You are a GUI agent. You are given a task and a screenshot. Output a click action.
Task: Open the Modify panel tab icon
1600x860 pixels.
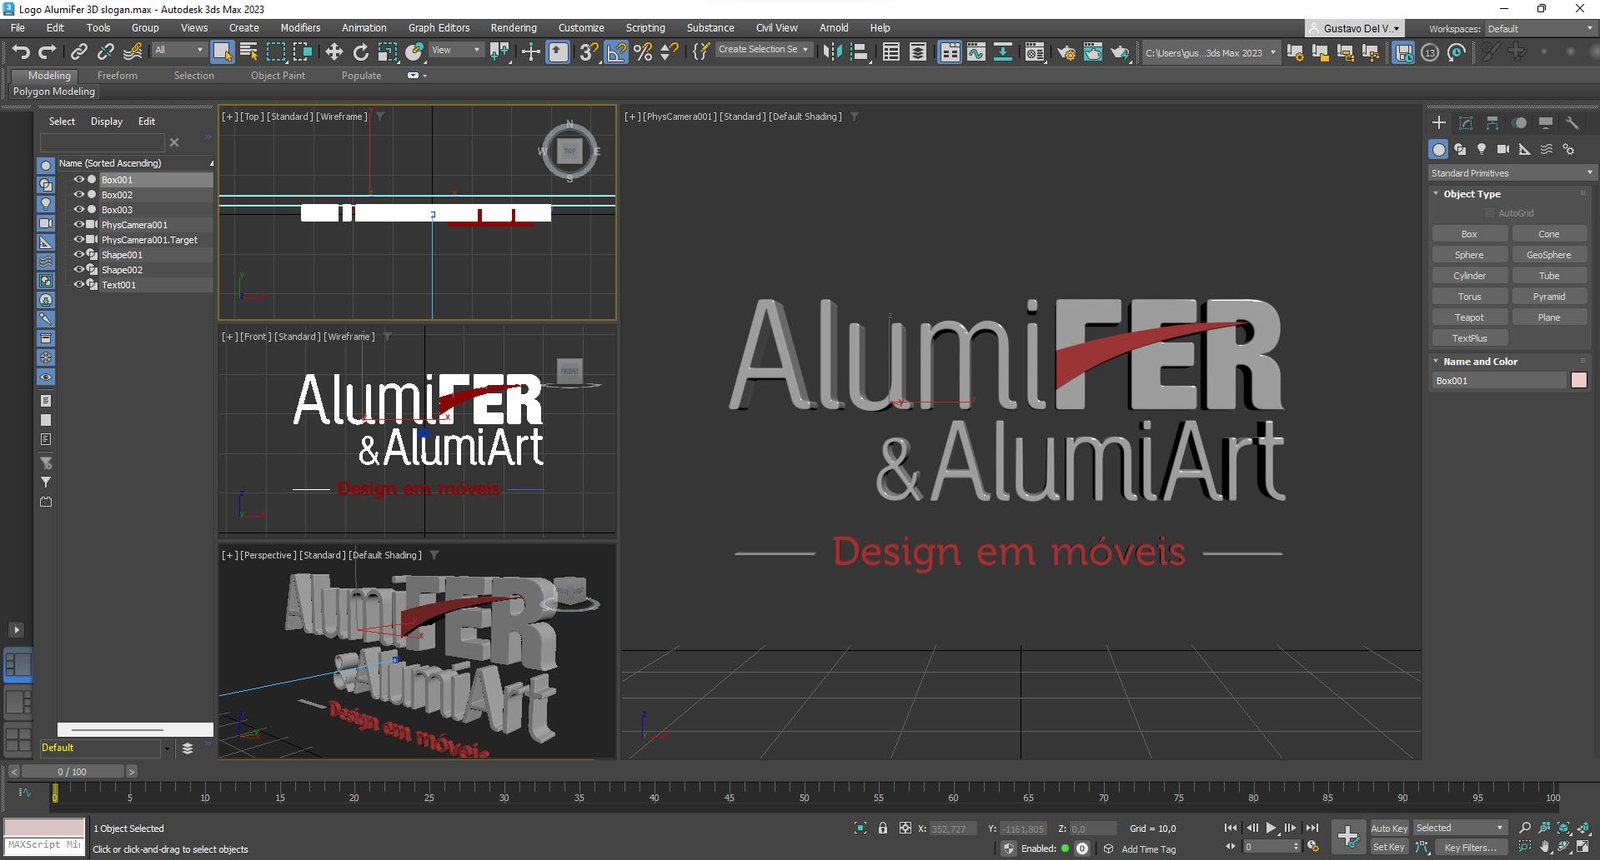pyautogui.click(x=1466, y=122)
